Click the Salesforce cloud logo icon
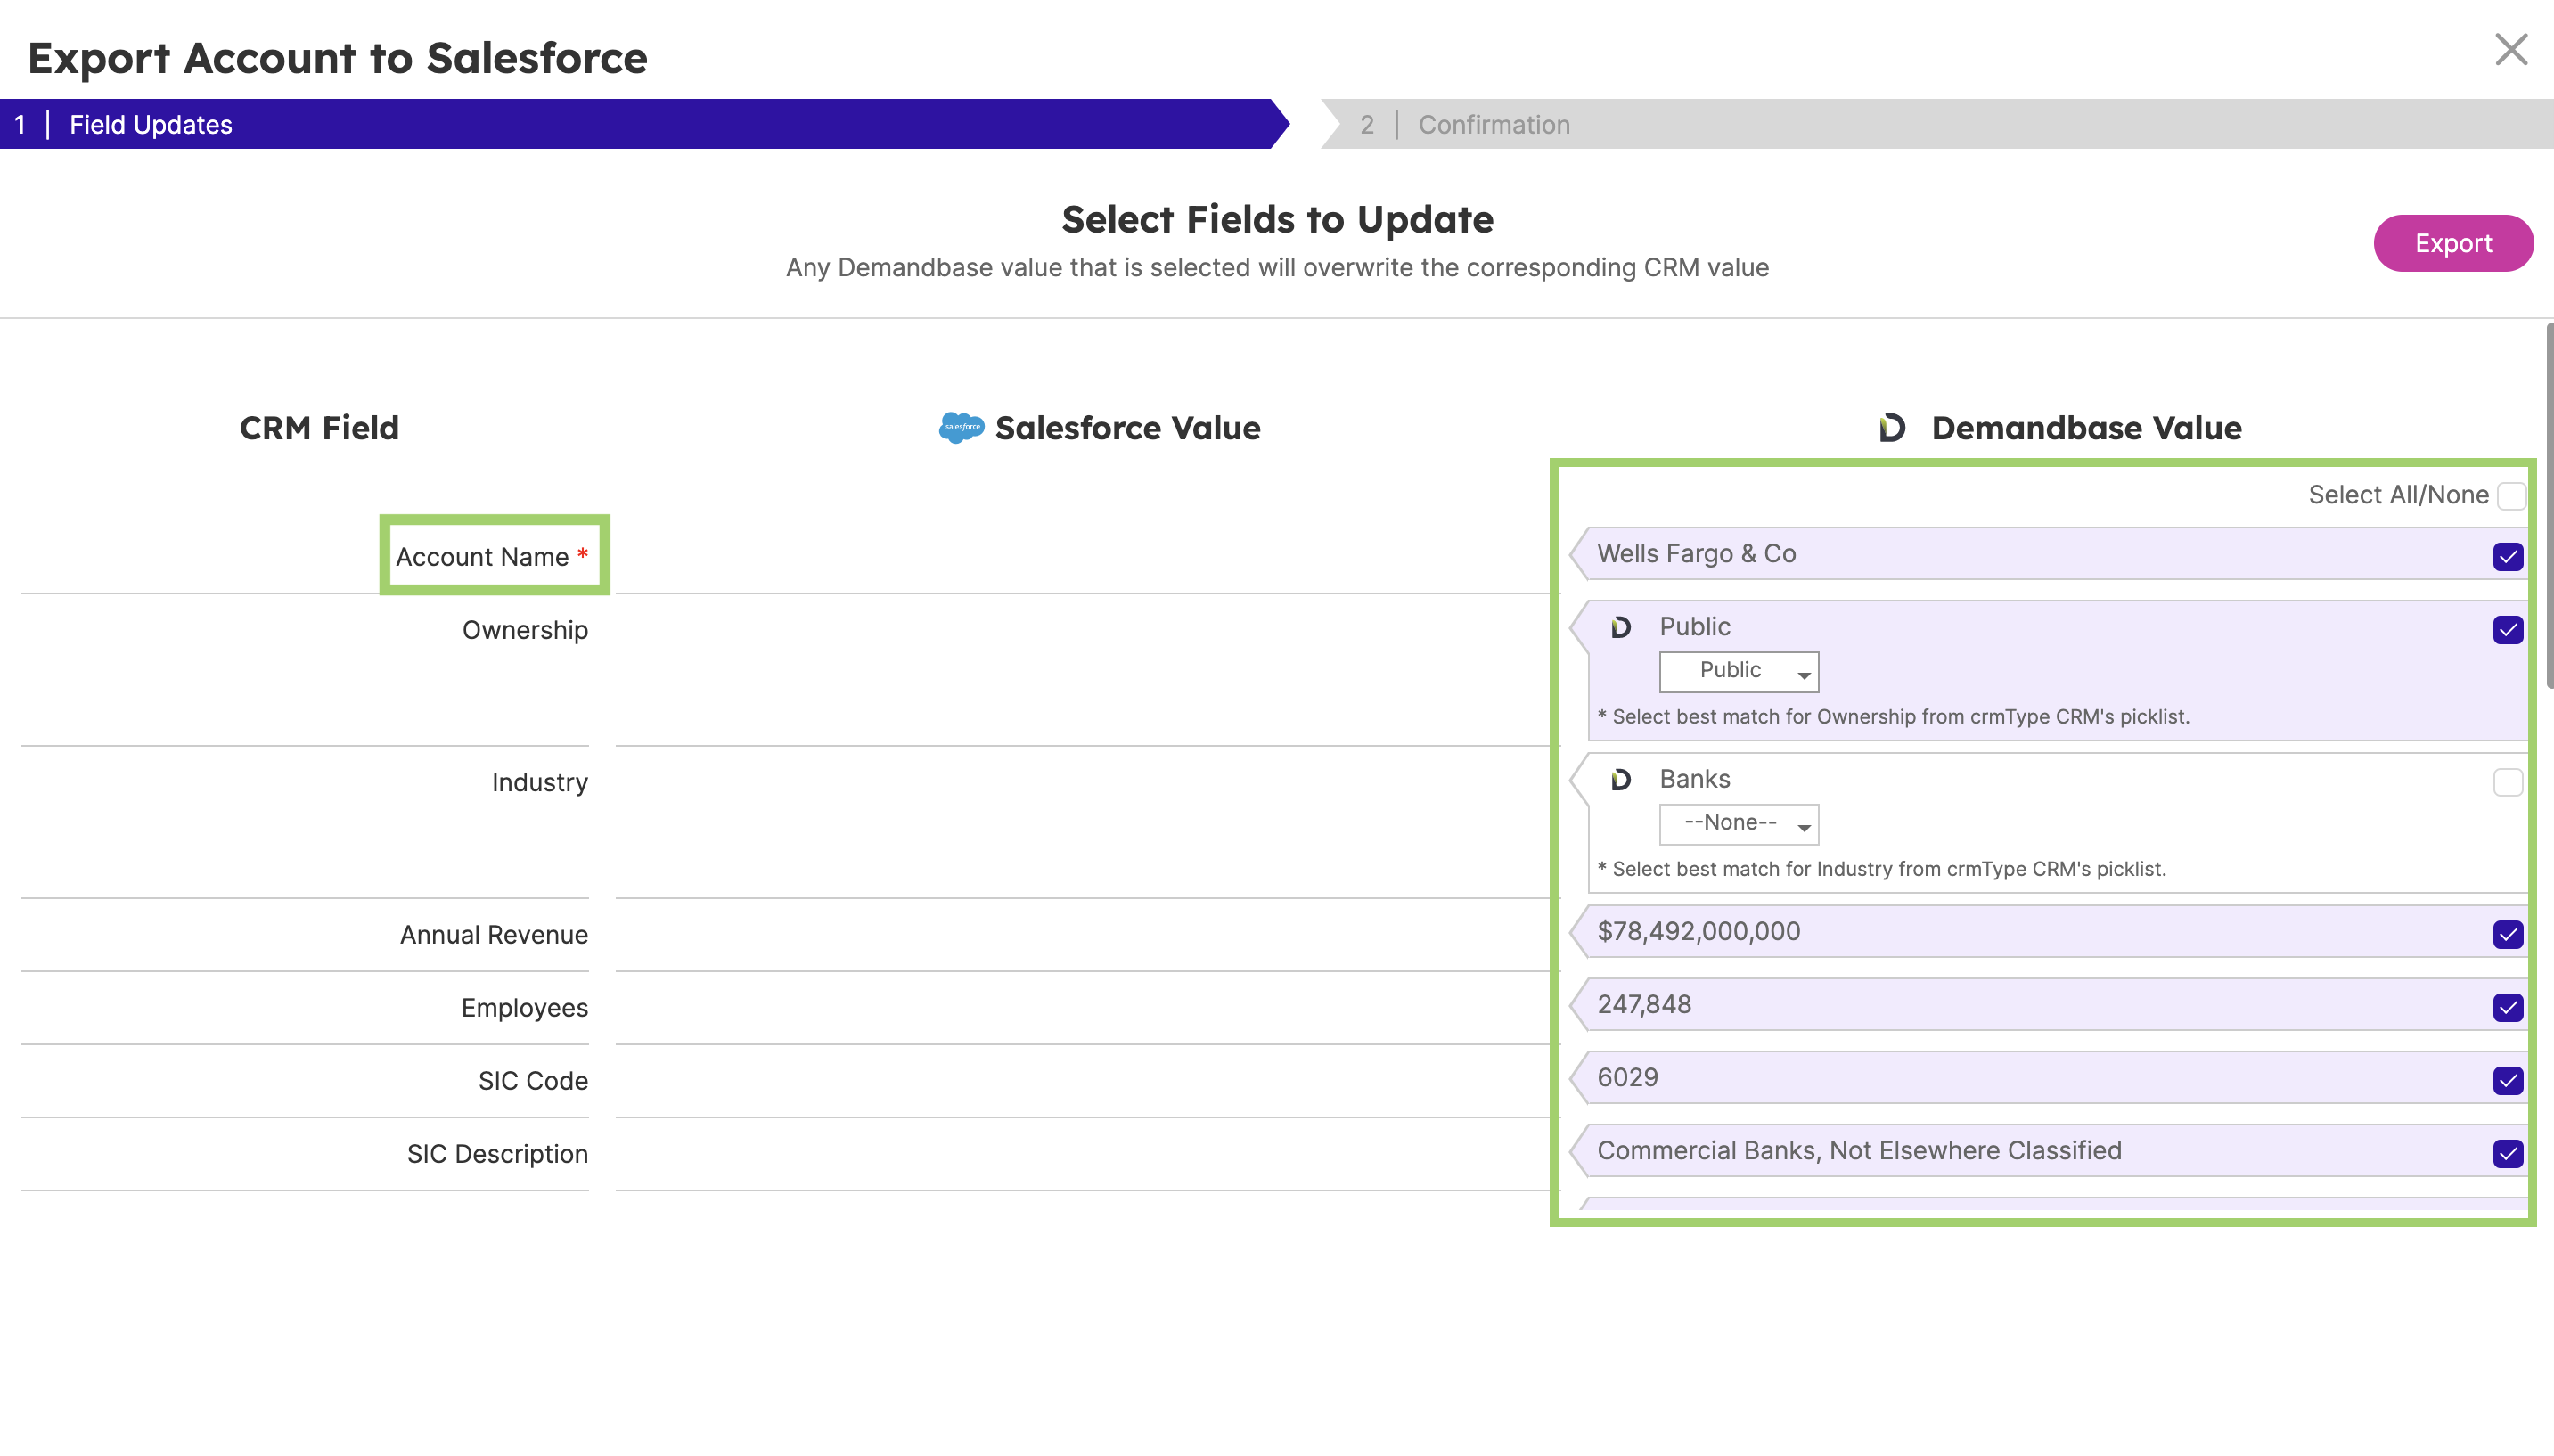The image size is (2554, 1456). 961,427
